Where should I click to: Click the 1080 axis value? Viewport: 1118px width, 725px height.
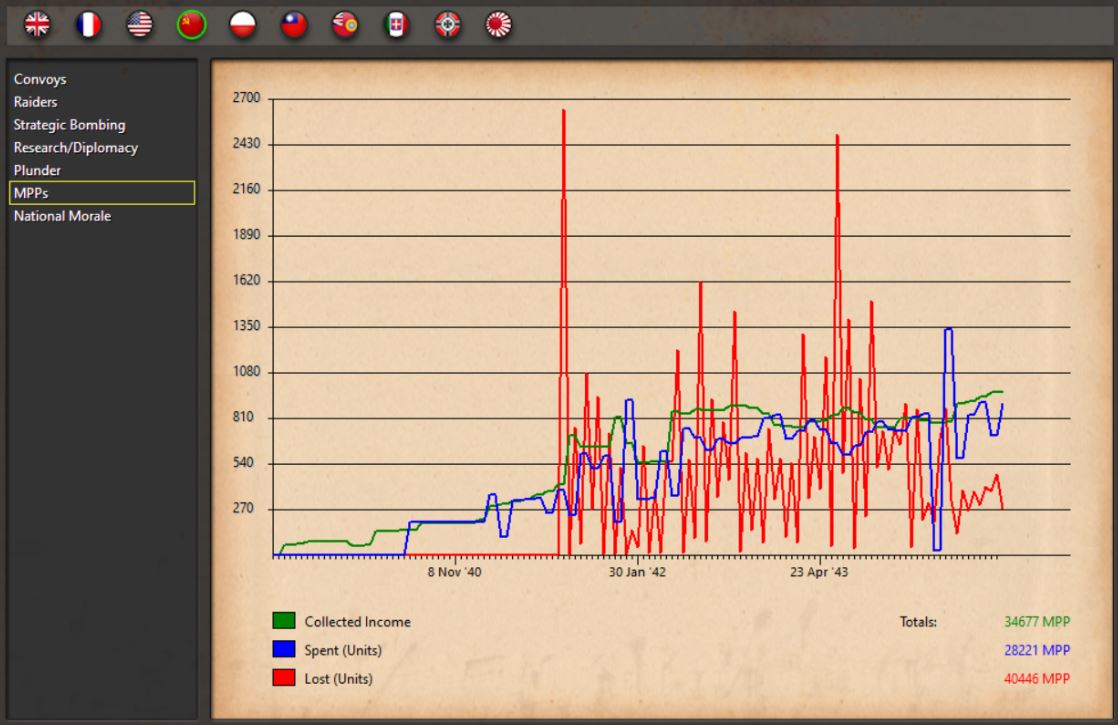(247, 371)
